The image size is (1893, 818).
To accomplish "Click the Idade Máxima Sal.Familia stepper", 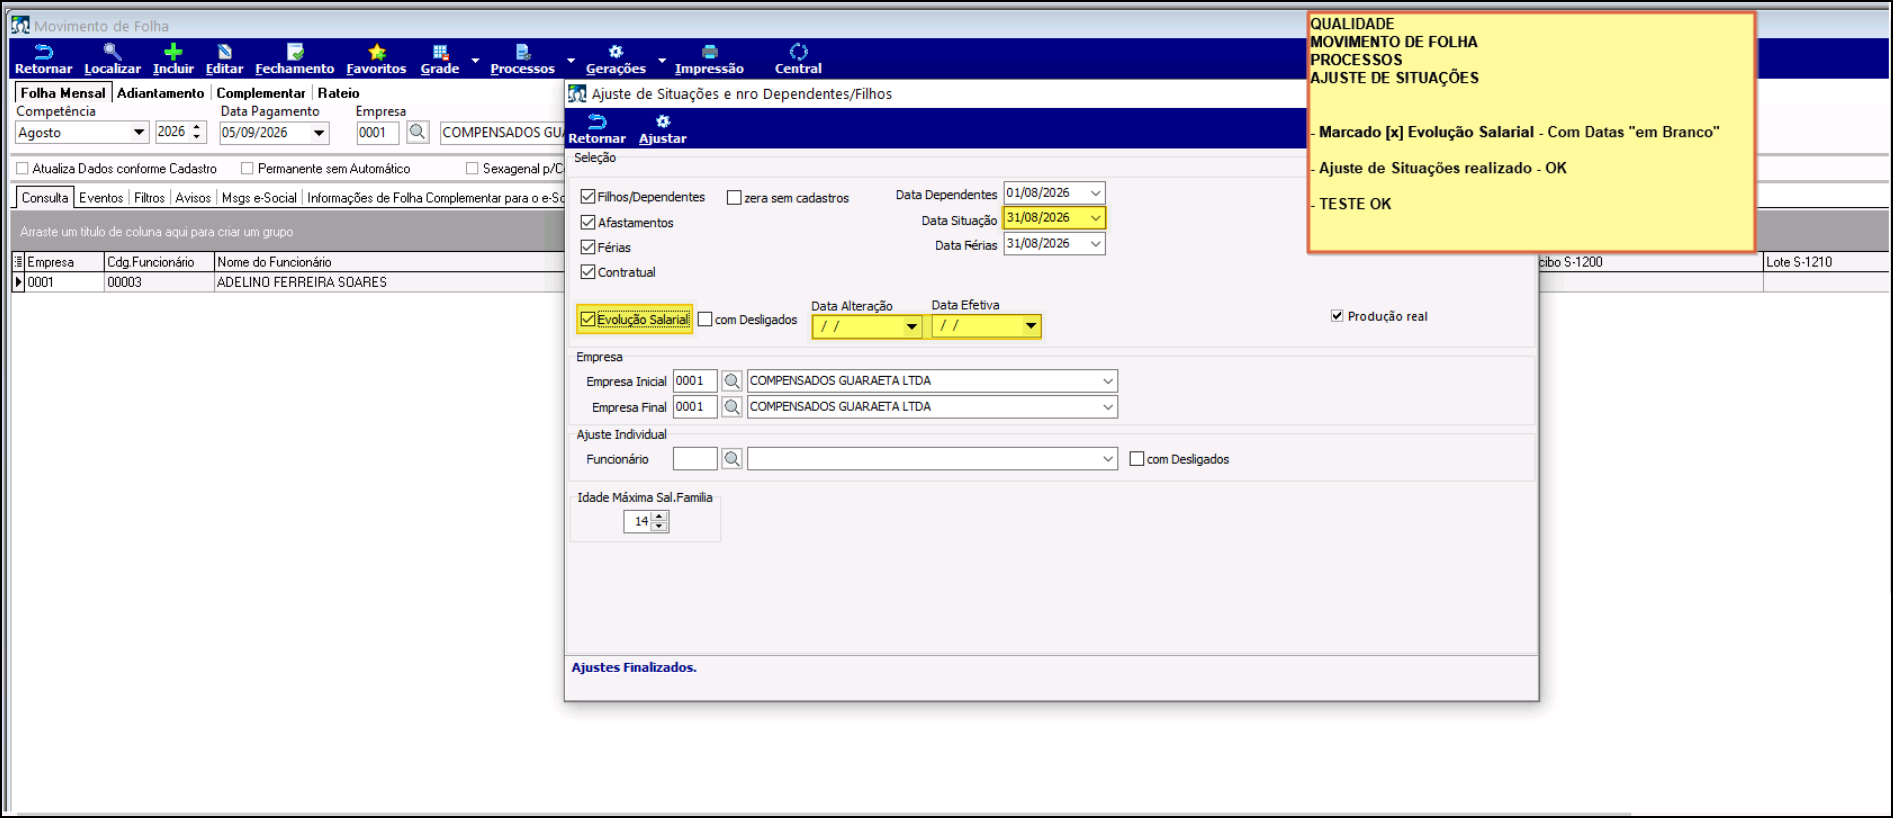I will point(659,521).
